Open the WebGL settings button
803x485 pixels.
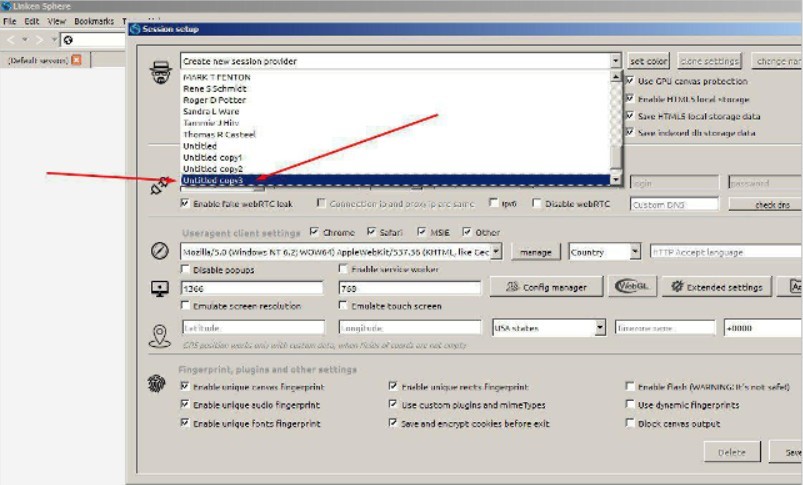(630, 287)
